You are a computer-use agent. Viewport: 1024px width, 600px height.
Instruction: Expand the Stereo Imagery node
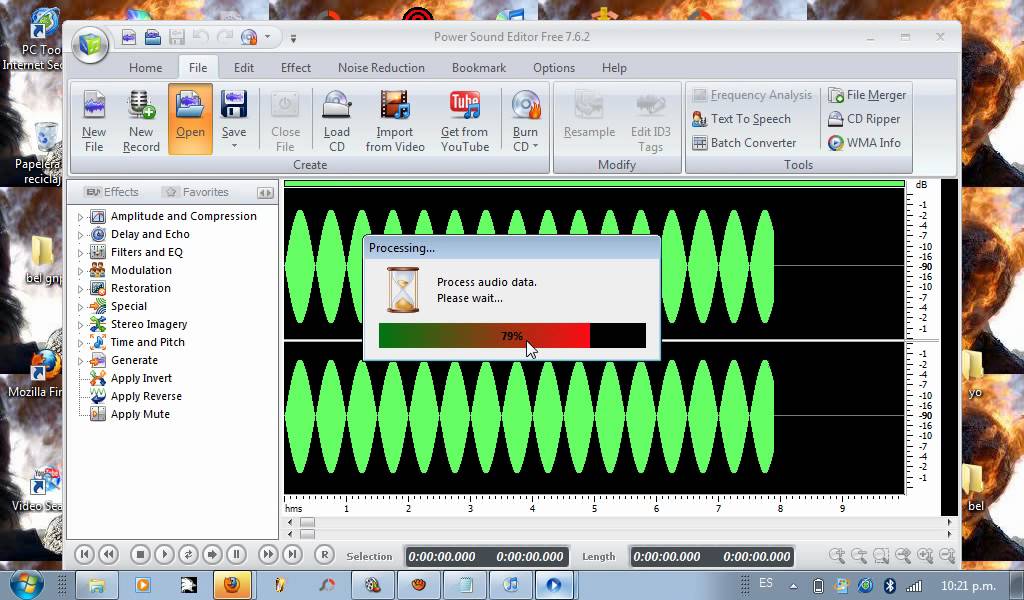coord(80,324)
